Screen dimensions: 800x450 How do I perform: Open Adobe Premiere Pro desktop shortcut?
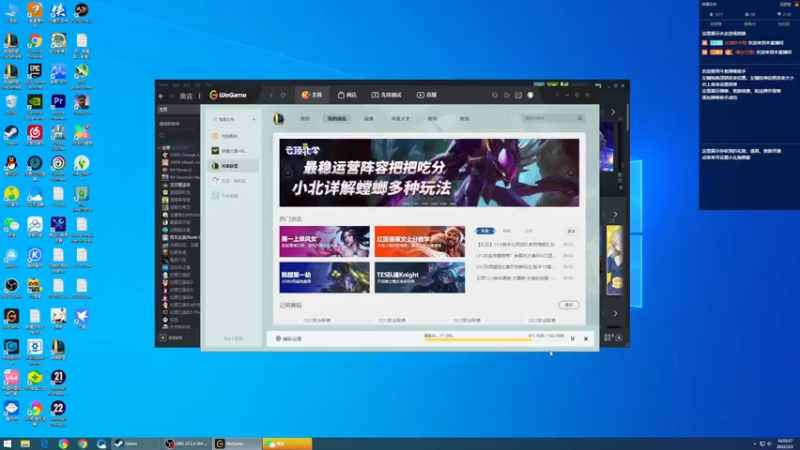(x=58, y=107)
